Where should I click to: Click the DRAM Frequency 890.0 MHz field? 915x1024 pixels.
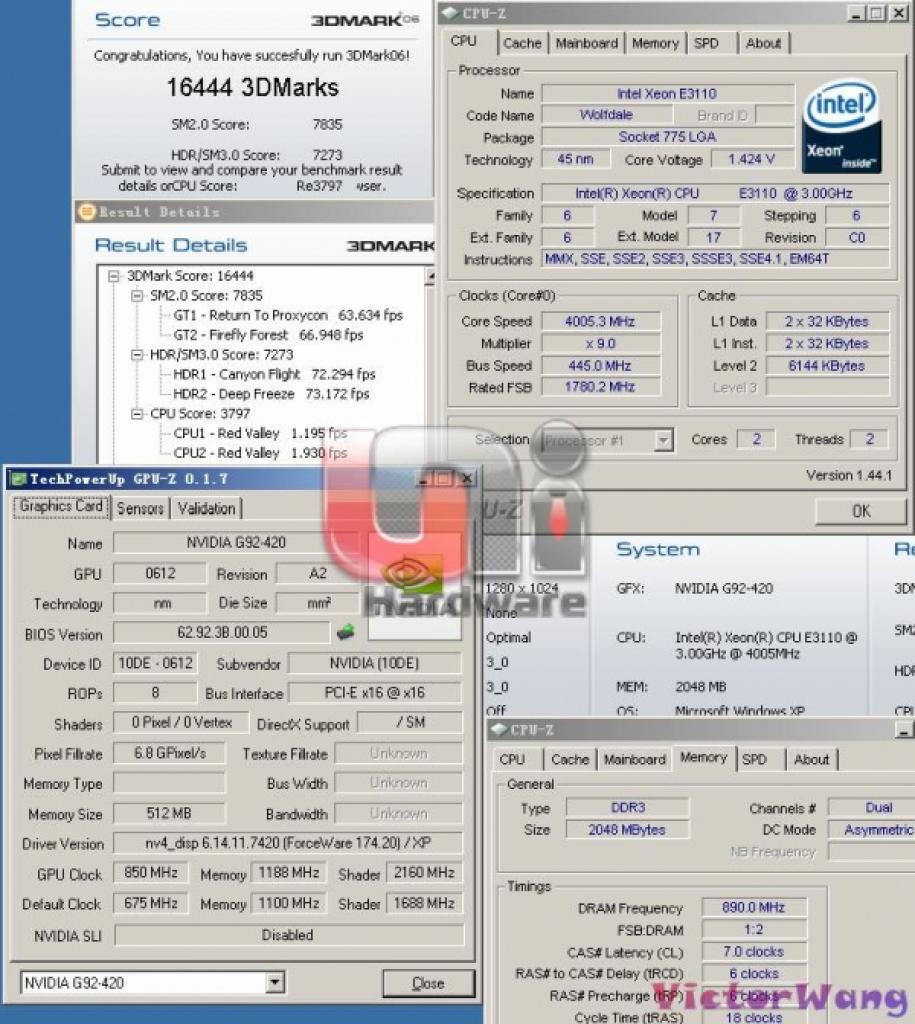(754, 907)
